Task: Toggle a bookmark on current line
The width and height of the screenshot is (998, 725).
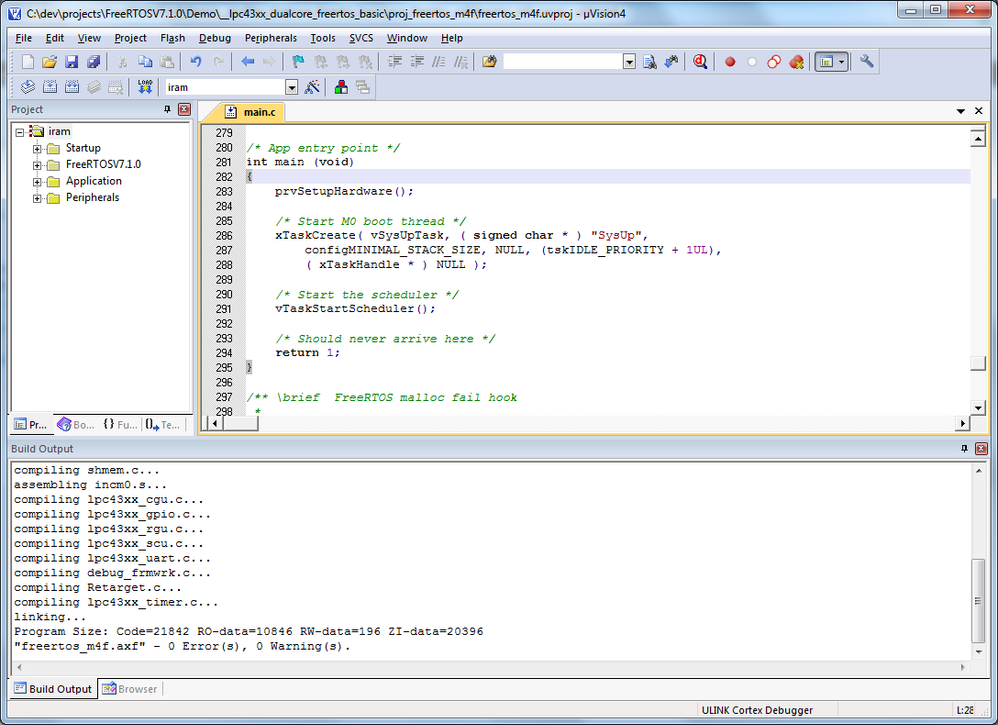Action: [x=296, y=61]
